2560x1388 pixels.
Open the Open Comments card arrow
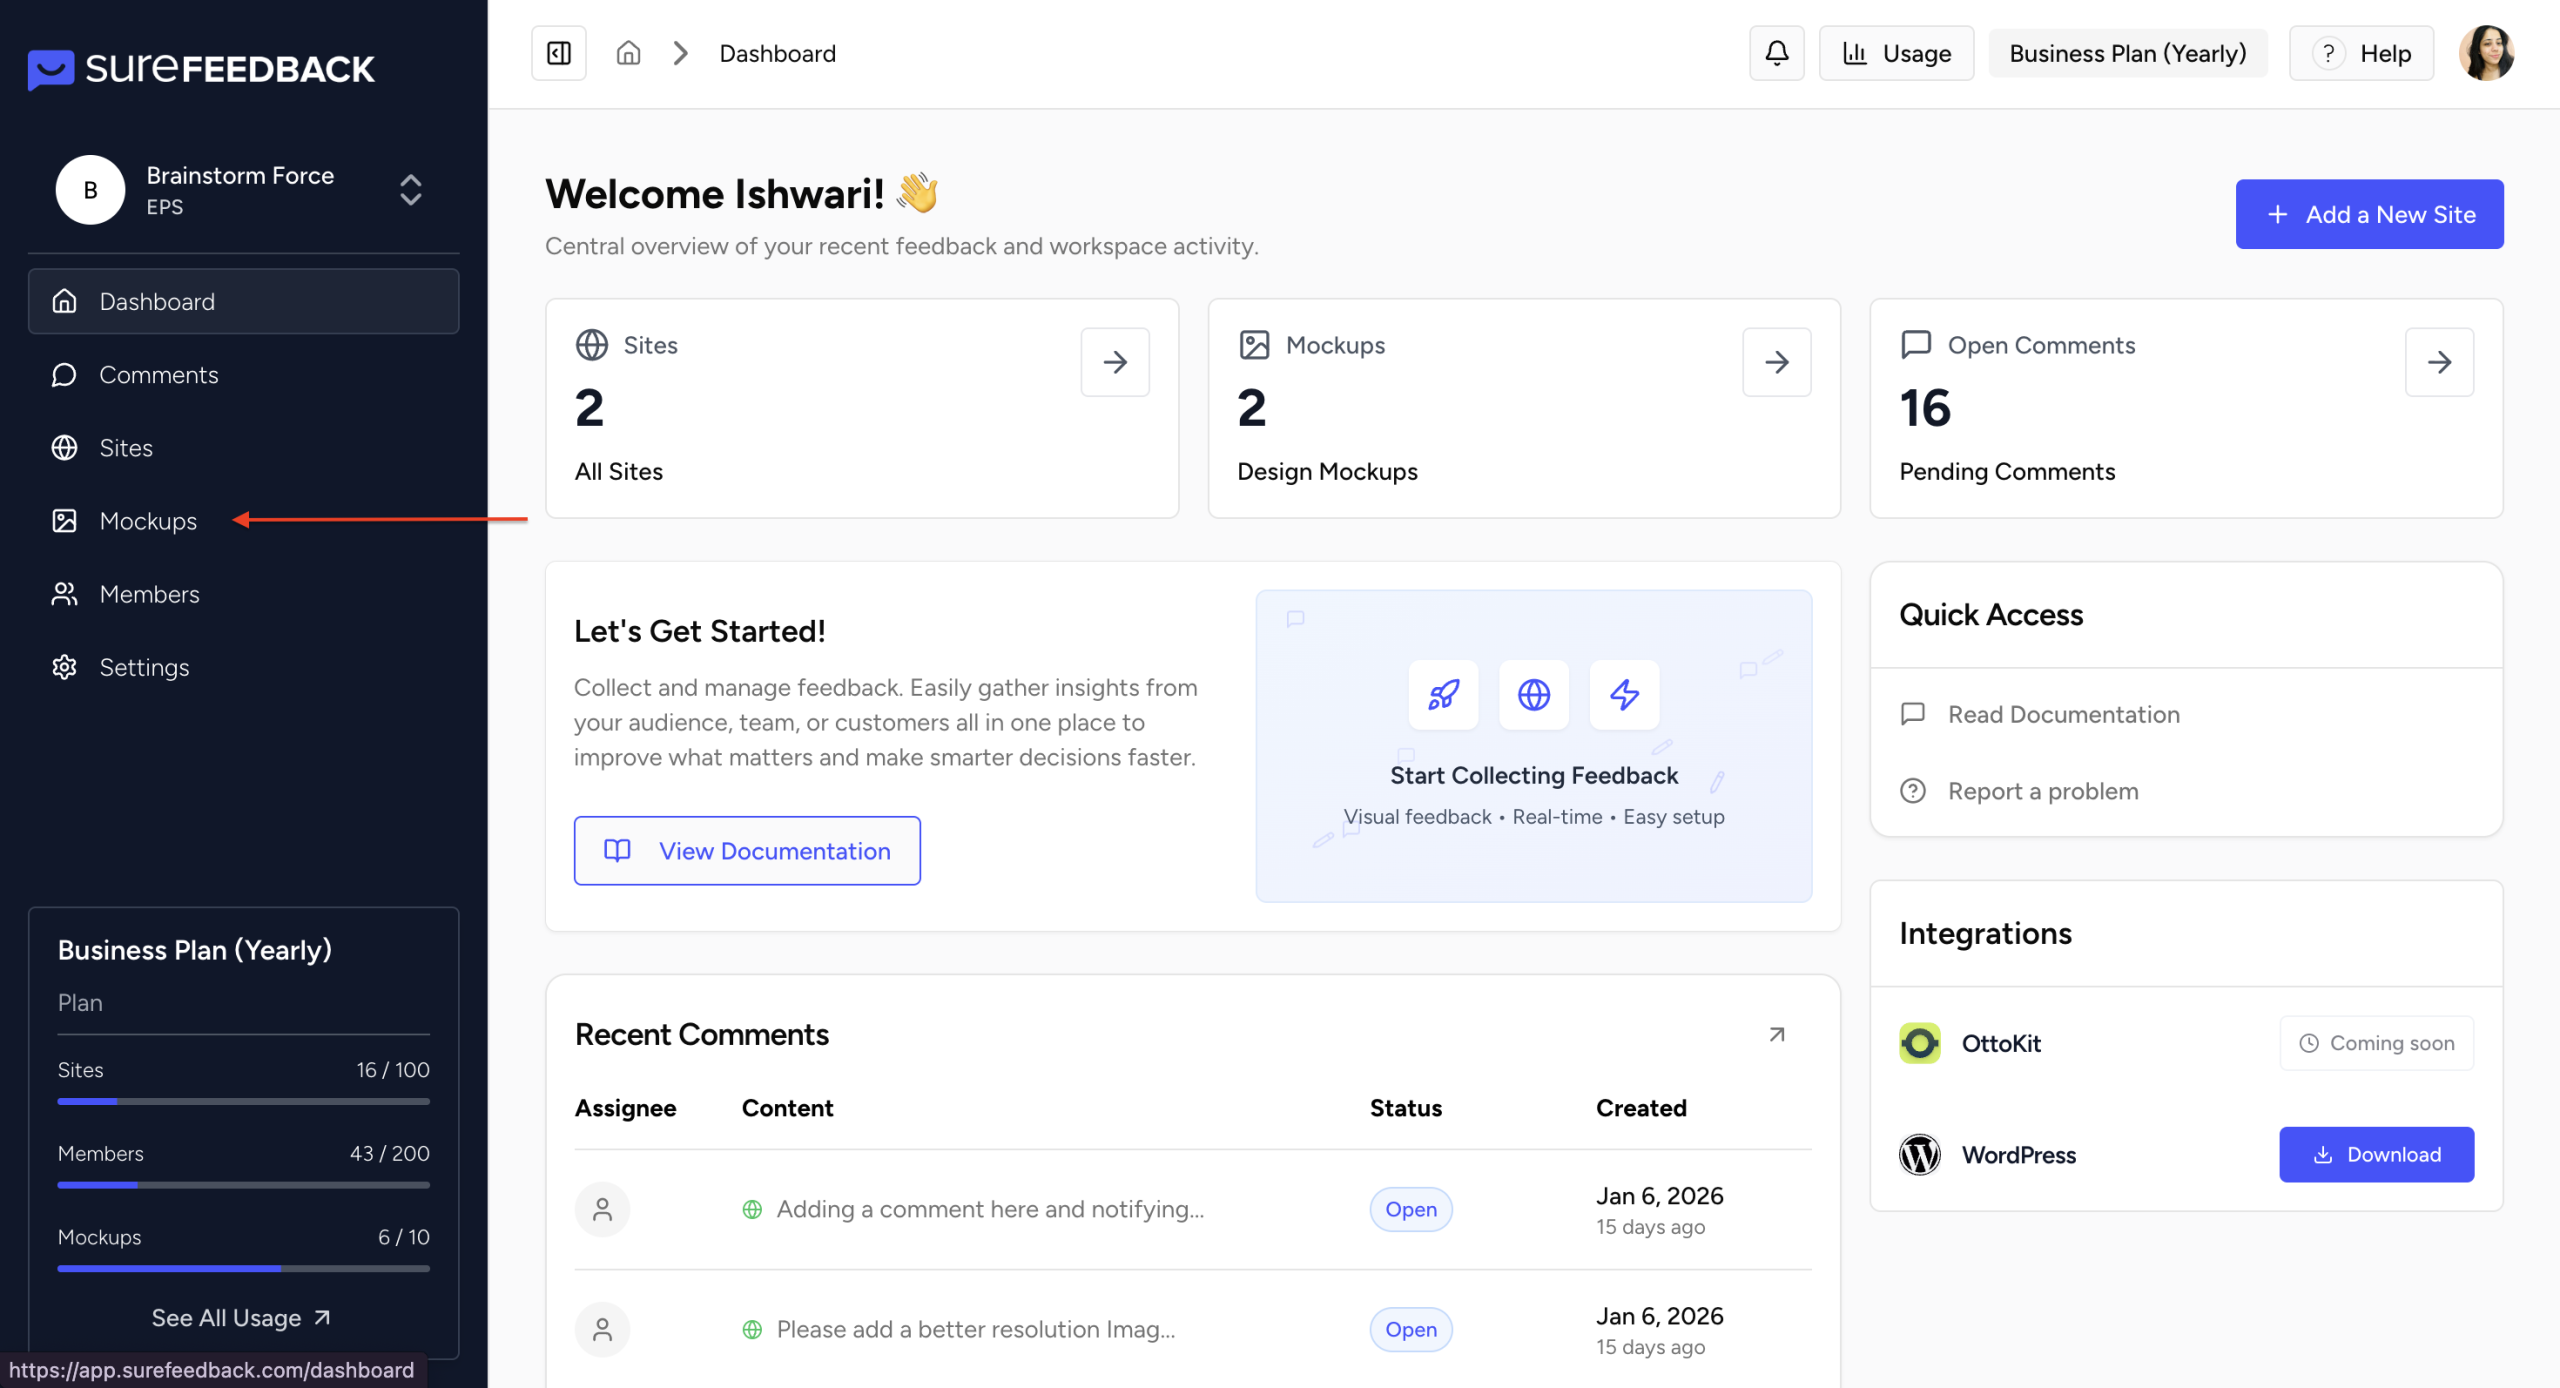2438,362
